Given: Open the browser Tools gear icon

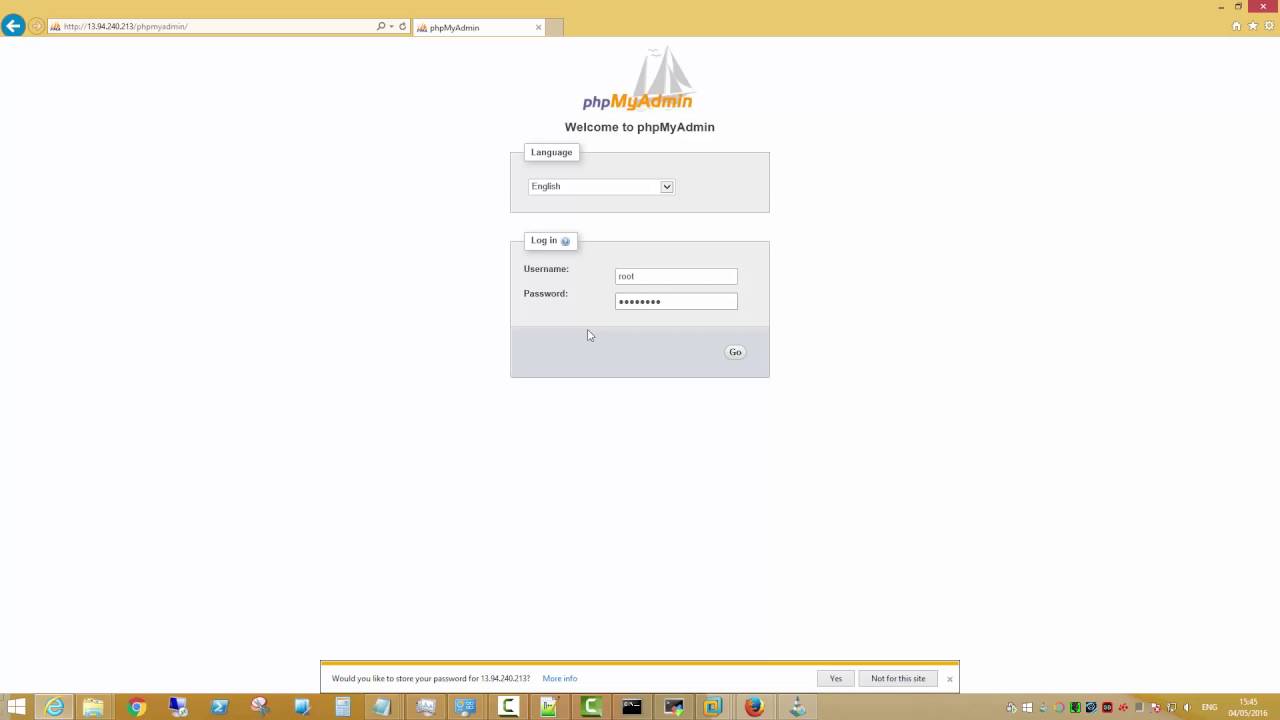Looking at the screenshot, I should pyautogui.click(x=1269, y=26).
